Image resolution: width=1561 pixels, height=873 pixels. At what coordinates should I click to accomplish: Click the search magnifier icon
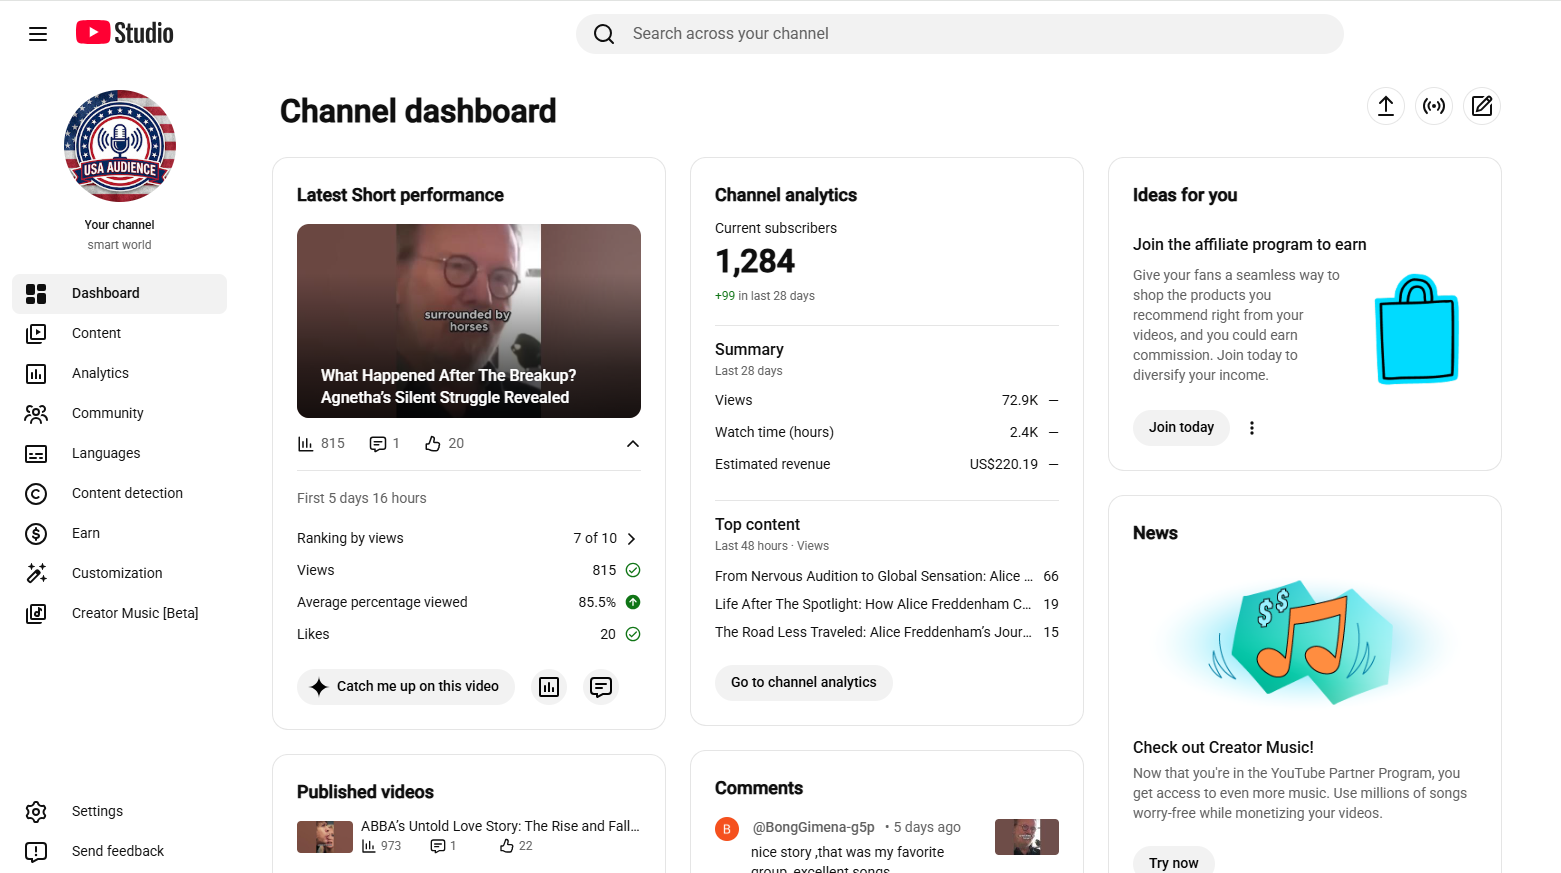point(604,34)
